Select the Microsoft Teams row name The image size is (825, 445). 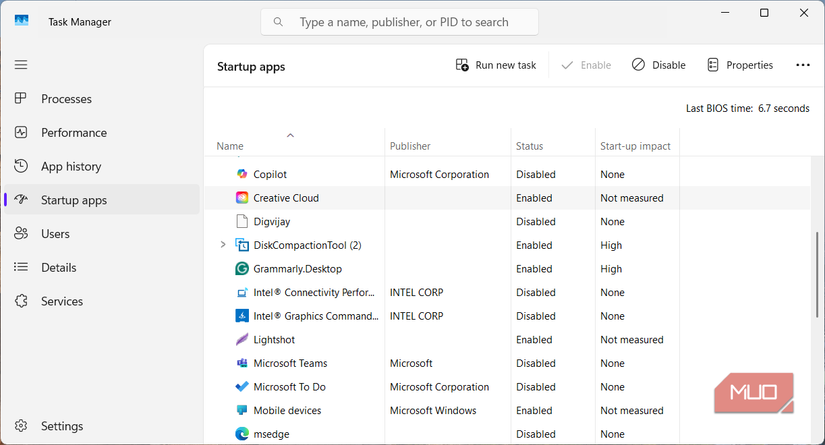click(x=290, y=363)
